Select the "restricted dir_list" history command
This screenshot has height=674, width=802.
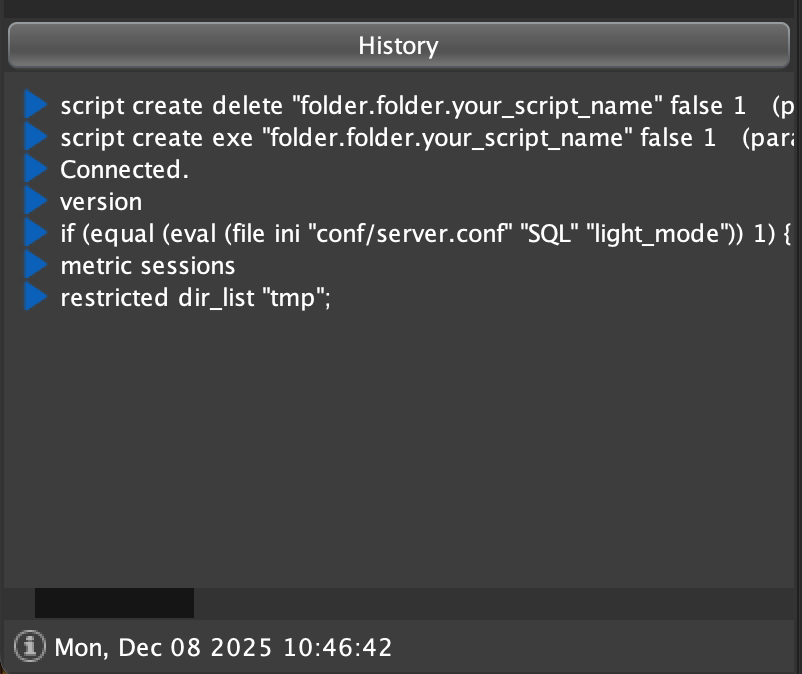(x=195, y=298)
